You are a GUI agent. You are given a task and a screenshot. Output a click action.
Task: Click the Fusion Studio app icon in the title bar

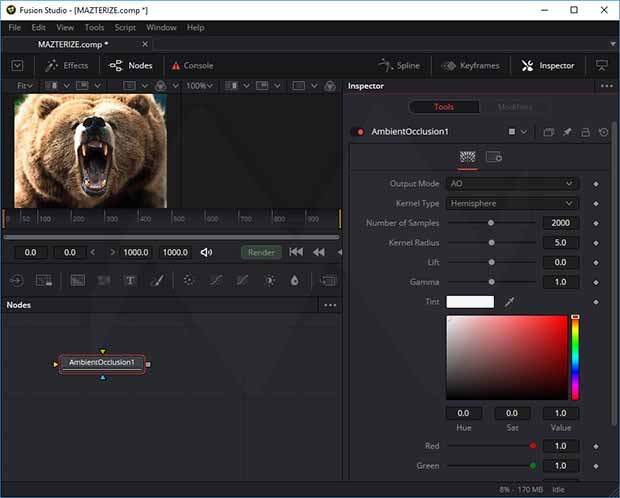(11, 10)
